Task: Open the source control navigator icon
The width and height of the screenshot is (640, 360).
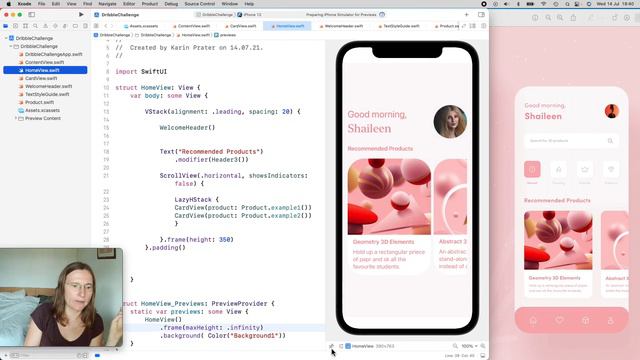Action: click(16, 26)
